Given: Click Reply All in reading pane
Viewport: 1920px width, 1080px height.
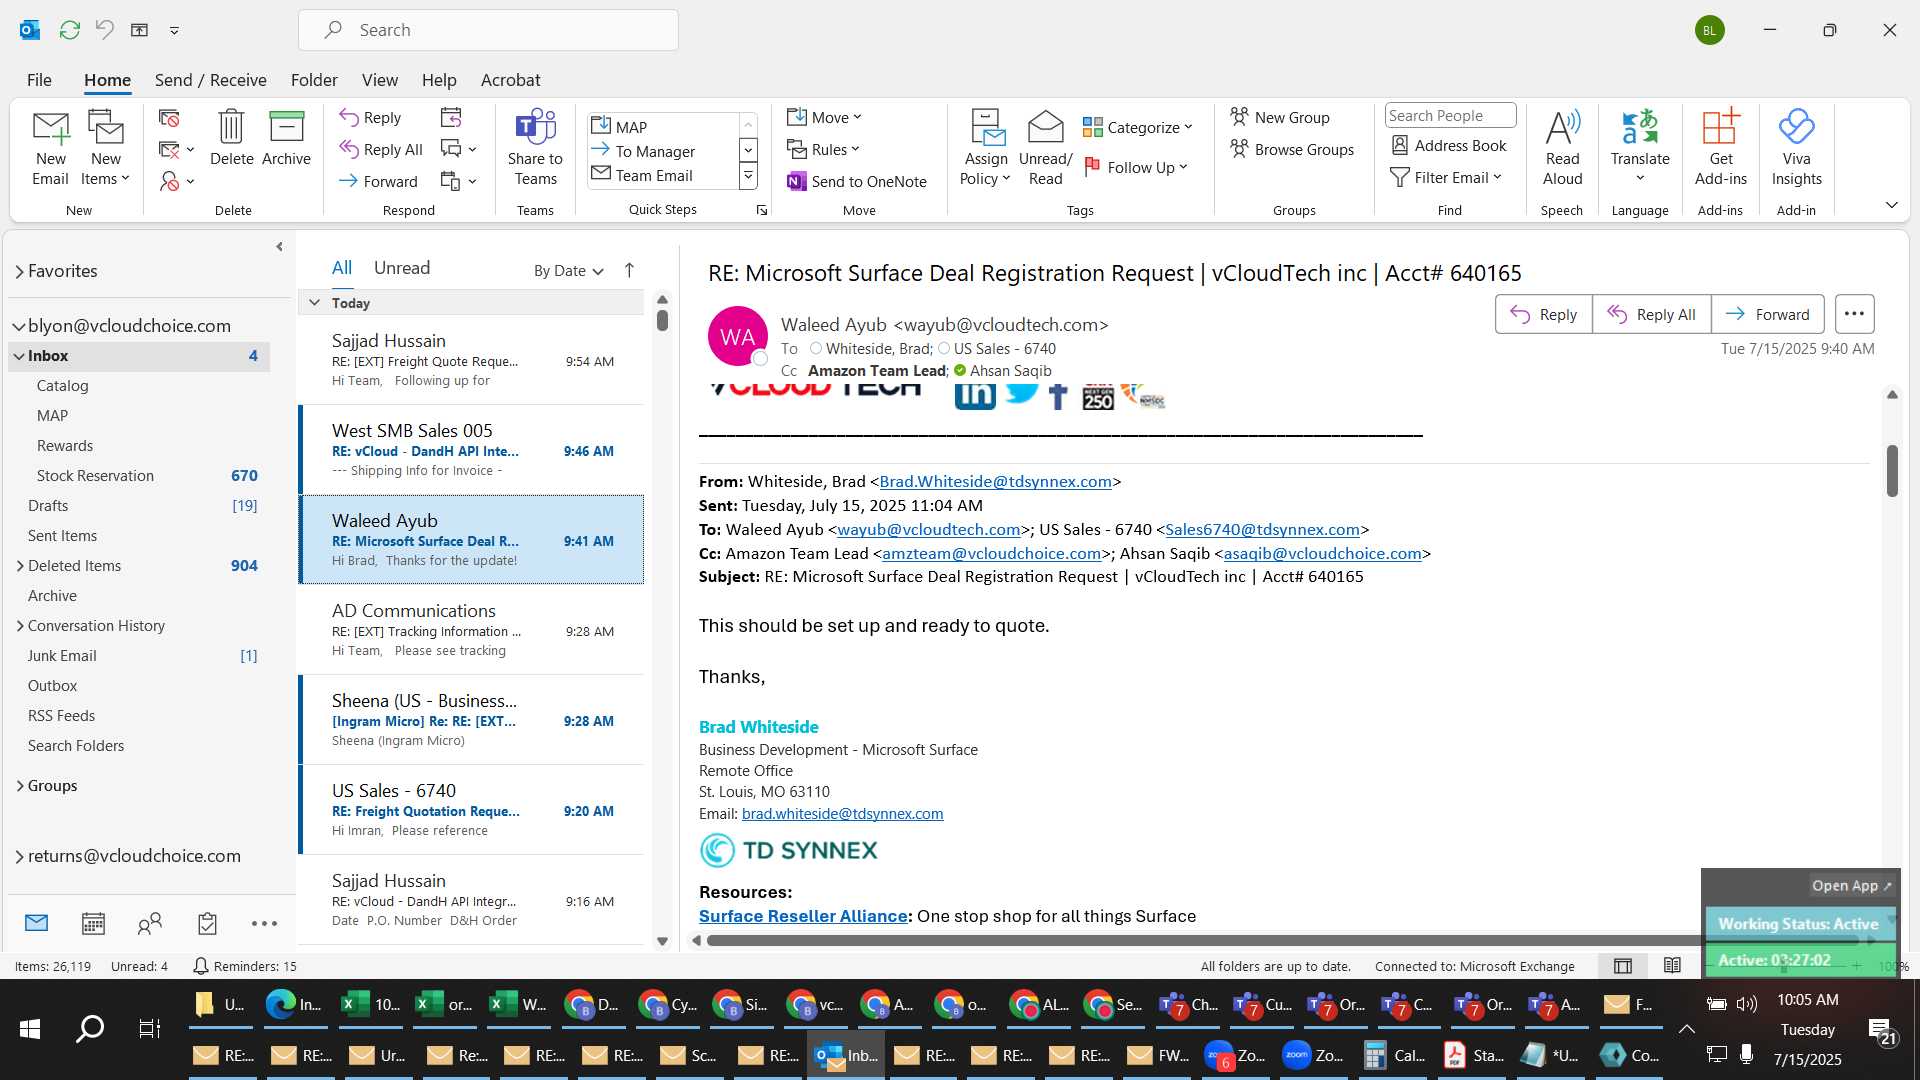Looking at the screenshot, I should (1651, 314).
